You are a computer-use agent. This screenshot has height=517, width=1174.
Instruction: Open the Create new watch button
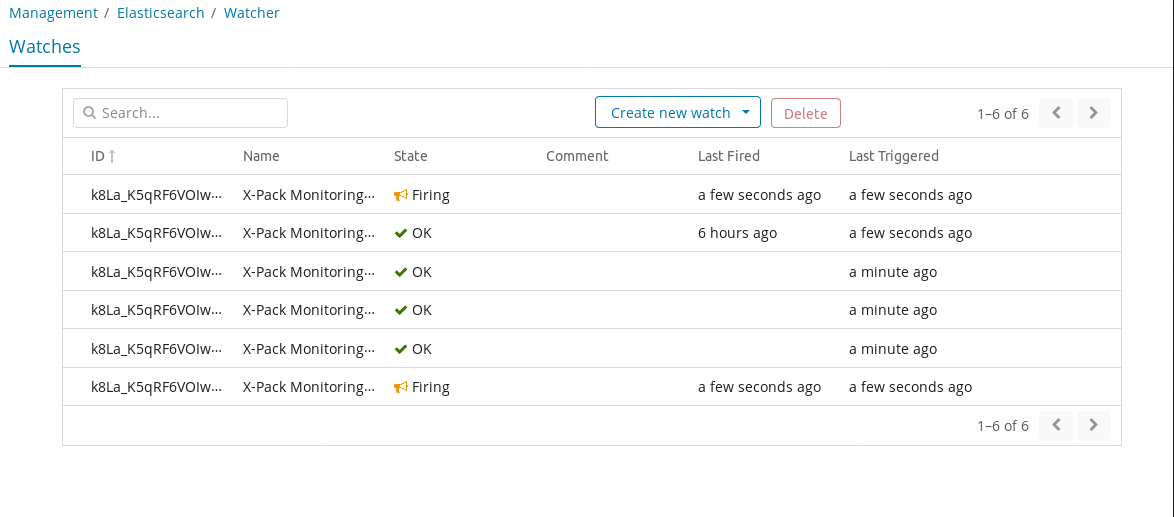[678, 113]
